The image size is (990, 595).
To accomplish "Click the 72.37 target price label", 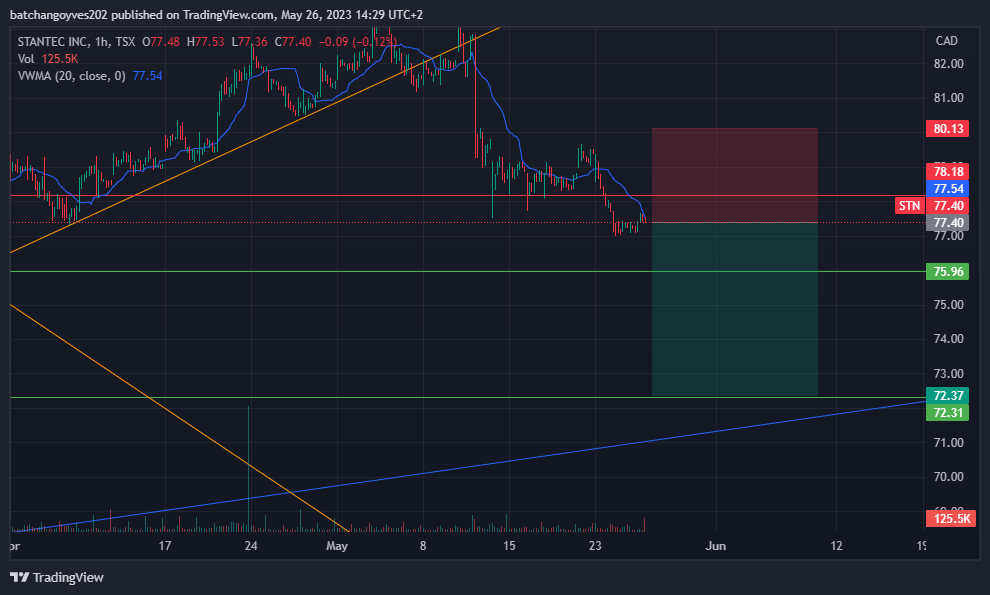I will point(947,395).
